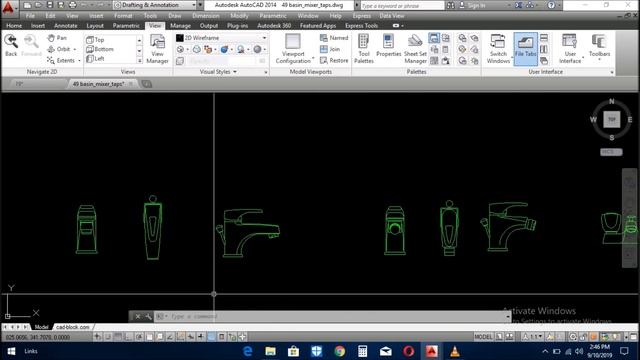Open the Extents dropdown arrow
640x360 pixels.
[79, 61]
